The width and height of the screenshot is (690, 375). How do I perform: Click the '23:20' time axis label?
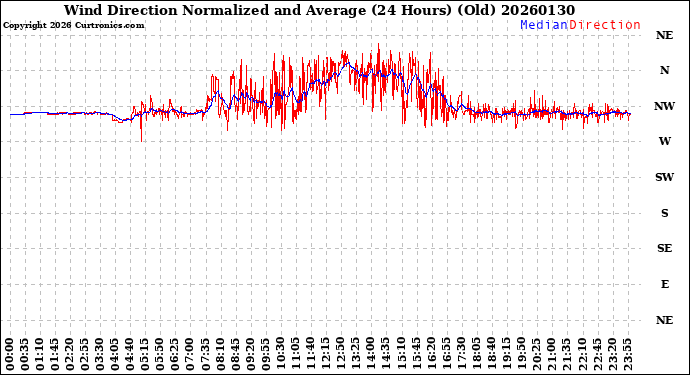[x=612, y=355]
